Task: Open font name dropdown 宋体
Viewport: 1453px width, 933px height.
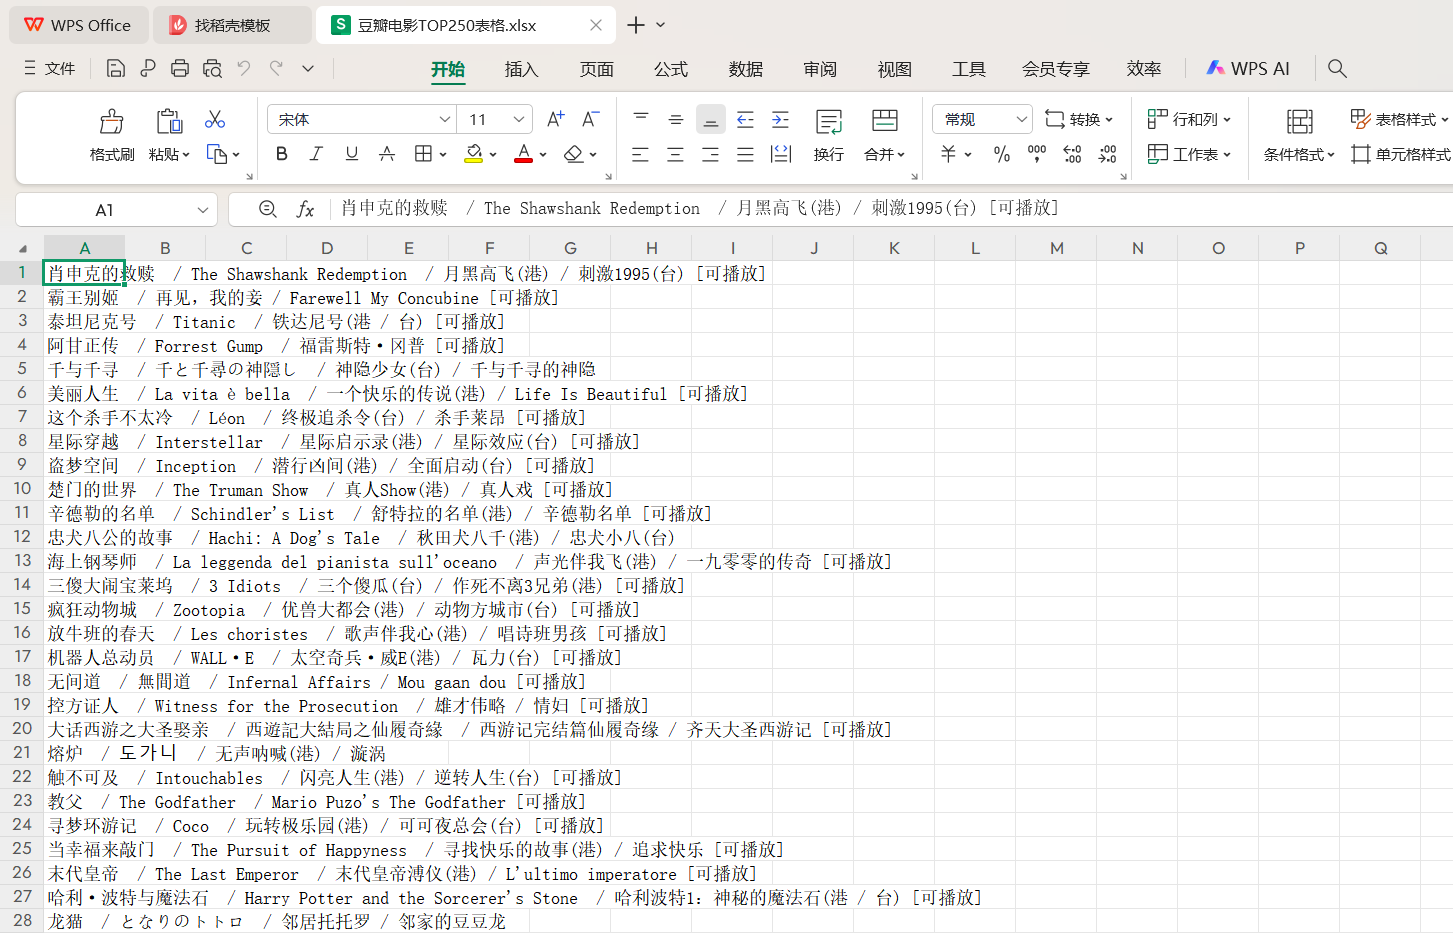Action: pyautogui.click(x=445, y=119)
